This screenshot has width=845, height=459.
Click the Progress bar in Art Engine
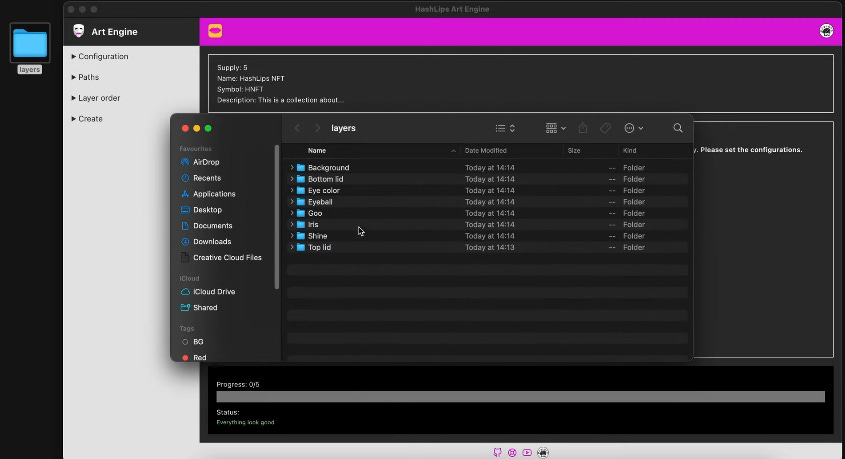coord(521,397)
